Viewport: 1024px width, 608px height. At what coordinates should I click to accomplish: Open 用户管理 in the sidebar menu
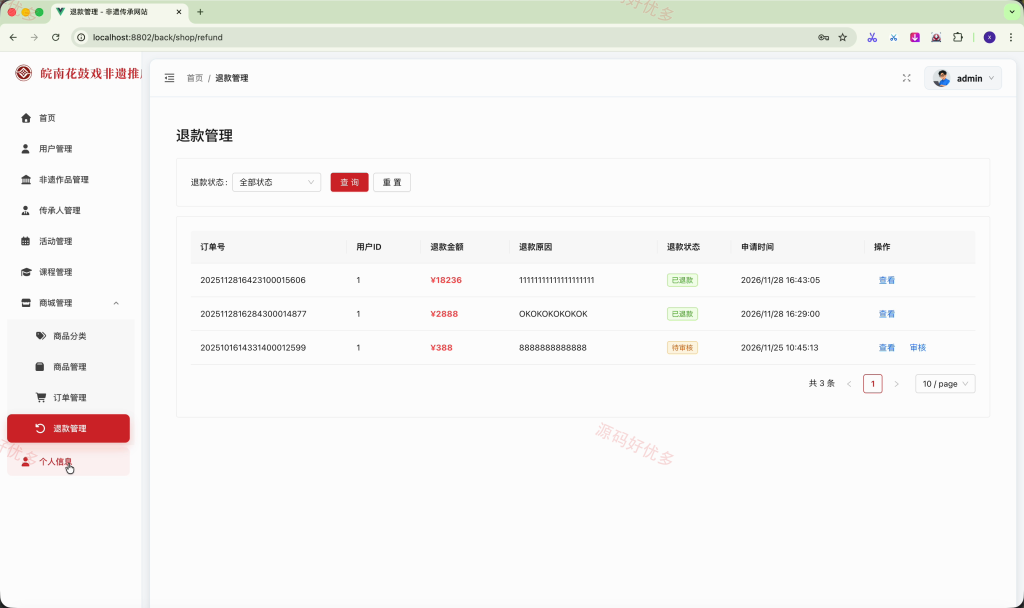click(x=68, y=149)
